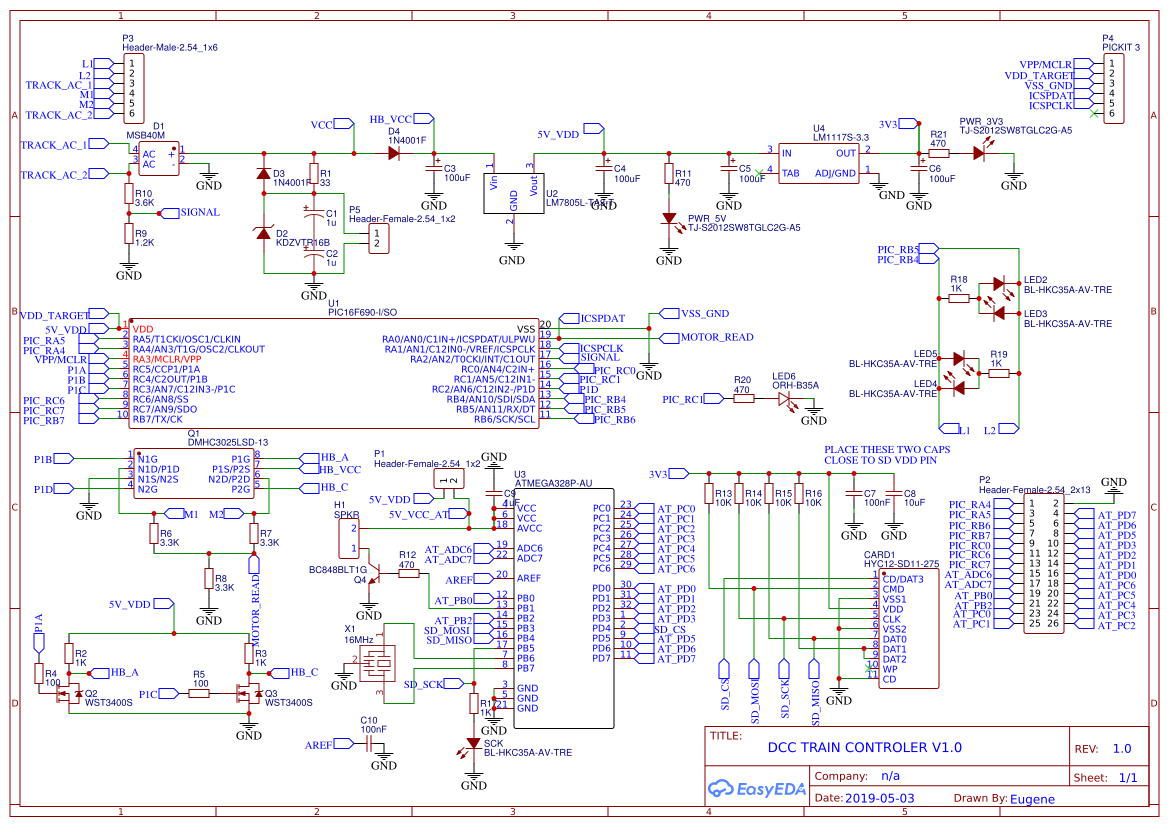This screenshot has width=1169, height=827.
Task: Select the PIC16F690 microcontroller symbol U1
Action: [x=330, y=370]
